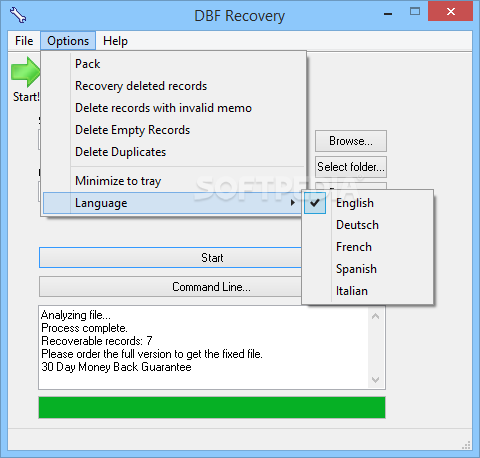Open the Help menu

coord(115,41)
